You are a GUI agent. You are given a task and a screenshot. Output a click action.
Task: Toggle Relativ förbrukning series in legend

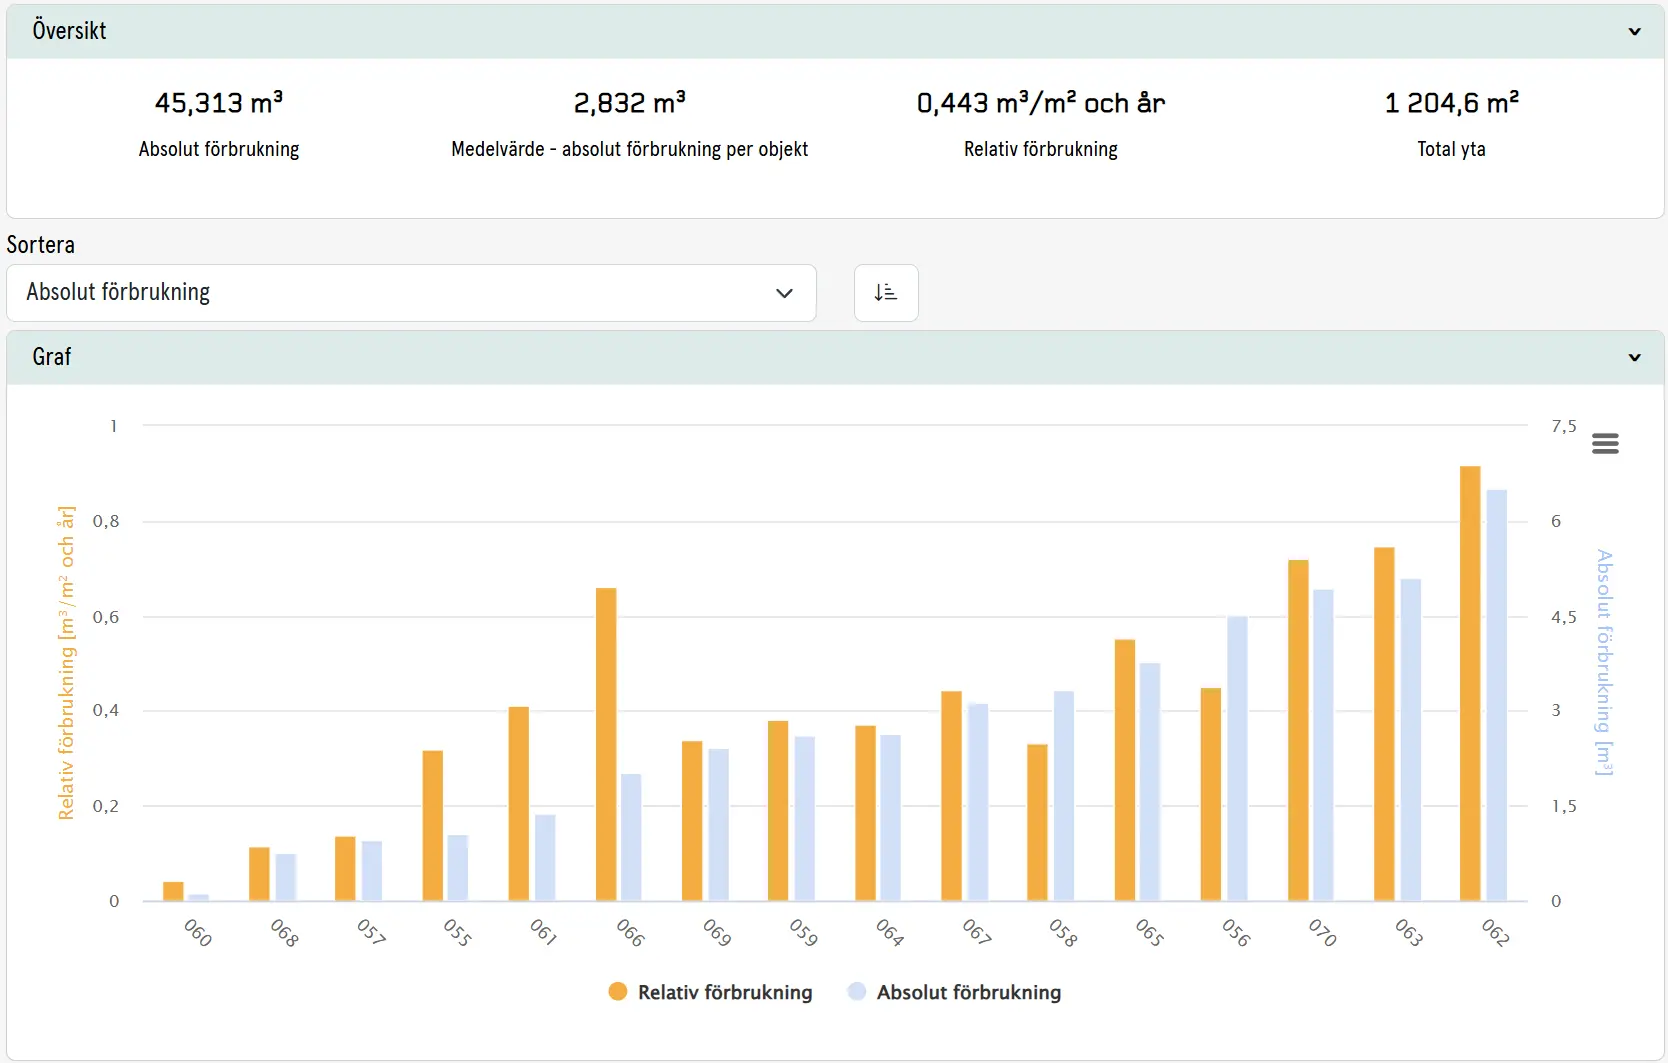(711, 992)
